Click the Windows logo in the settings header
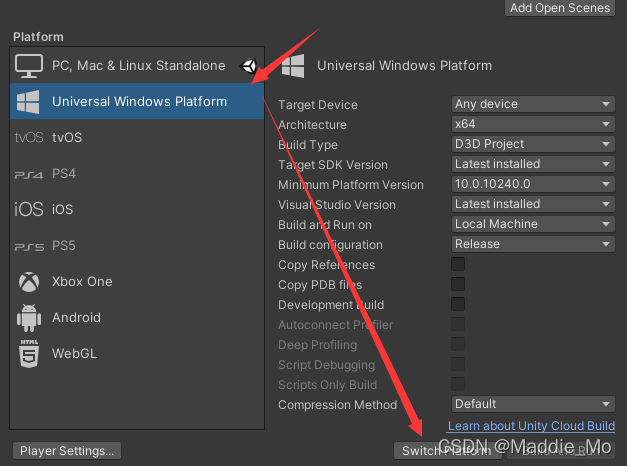 point(293,66)
